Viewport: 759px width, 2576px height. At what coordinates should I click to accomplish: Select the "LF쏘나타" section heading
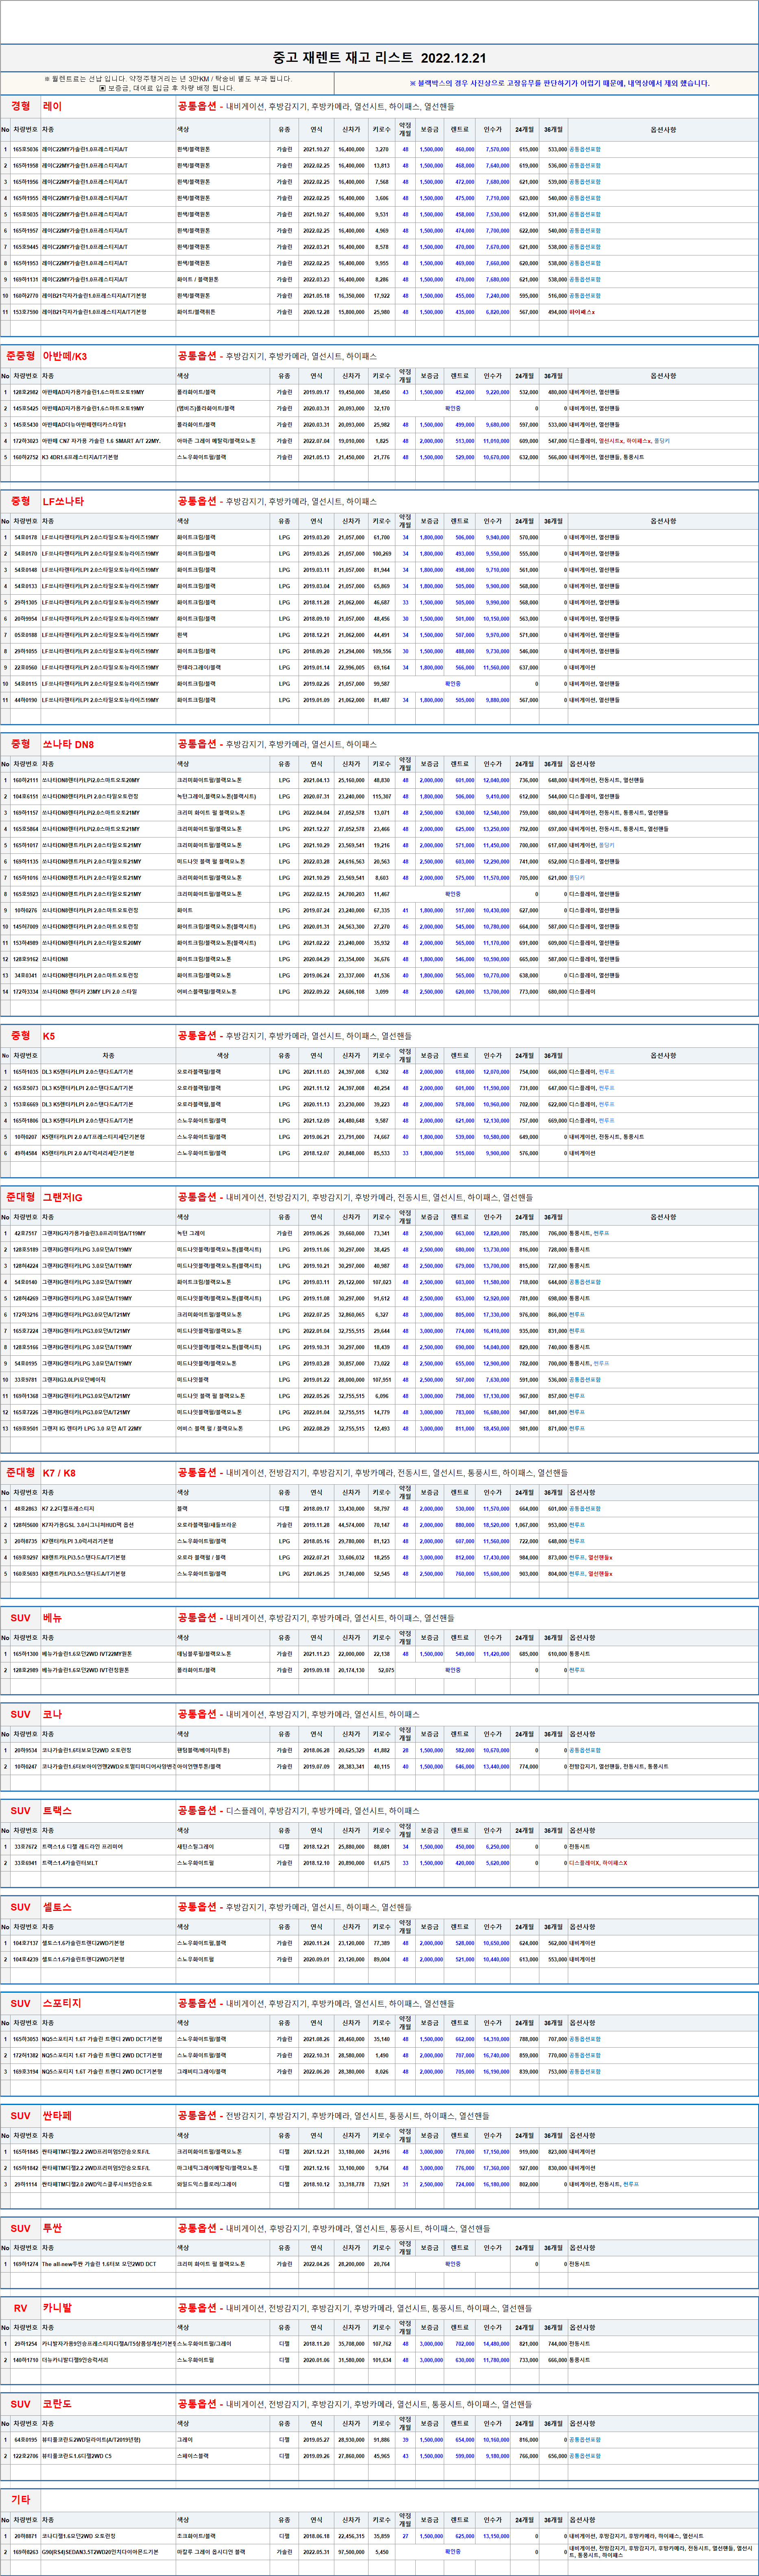[x=63, y=501]
